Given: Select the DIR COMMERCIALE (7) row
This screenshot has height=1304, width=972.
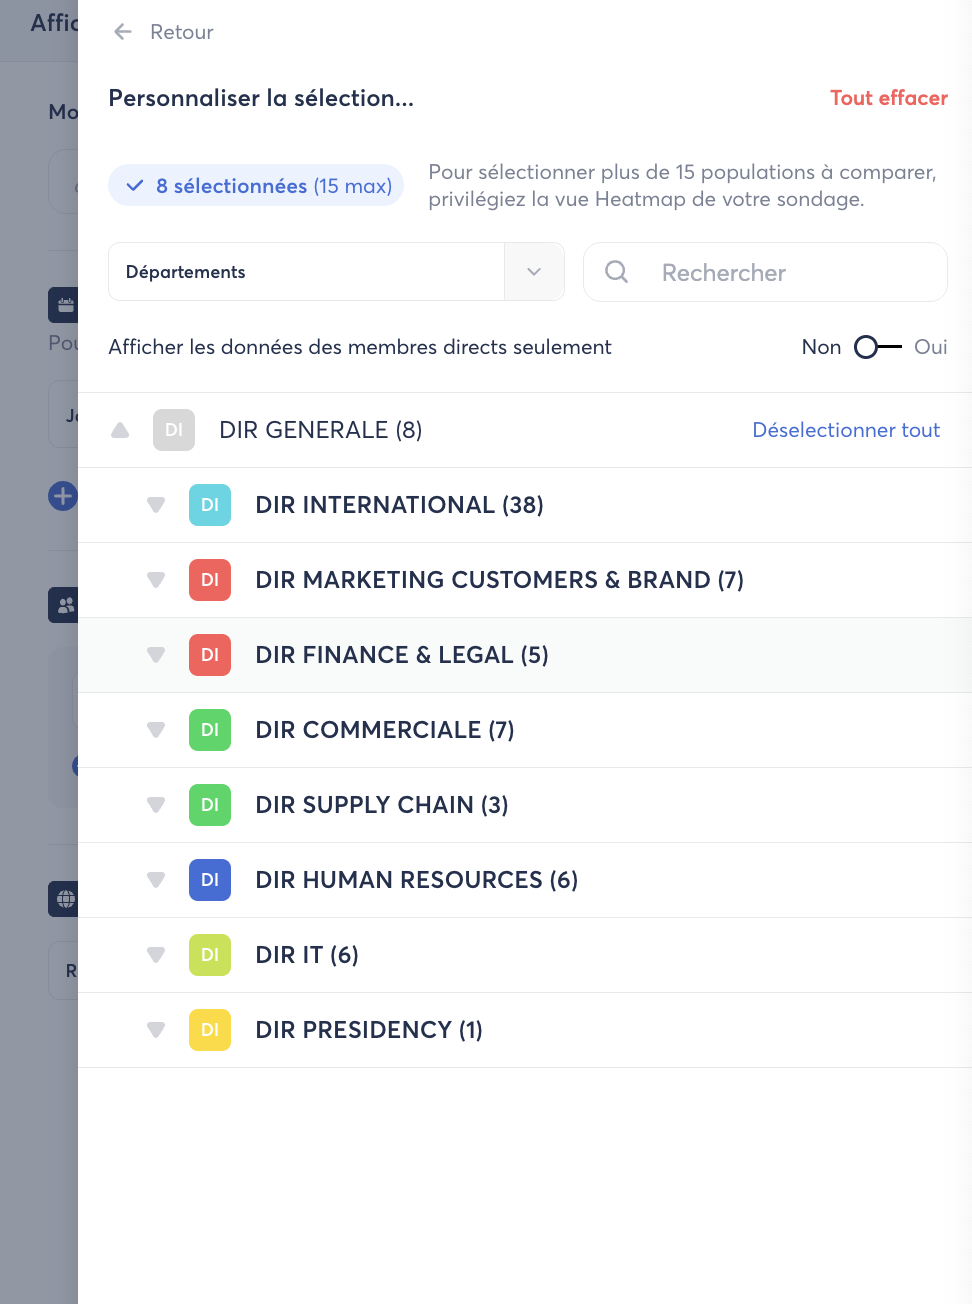Looking at the screenshot, I should click(385, 730).
